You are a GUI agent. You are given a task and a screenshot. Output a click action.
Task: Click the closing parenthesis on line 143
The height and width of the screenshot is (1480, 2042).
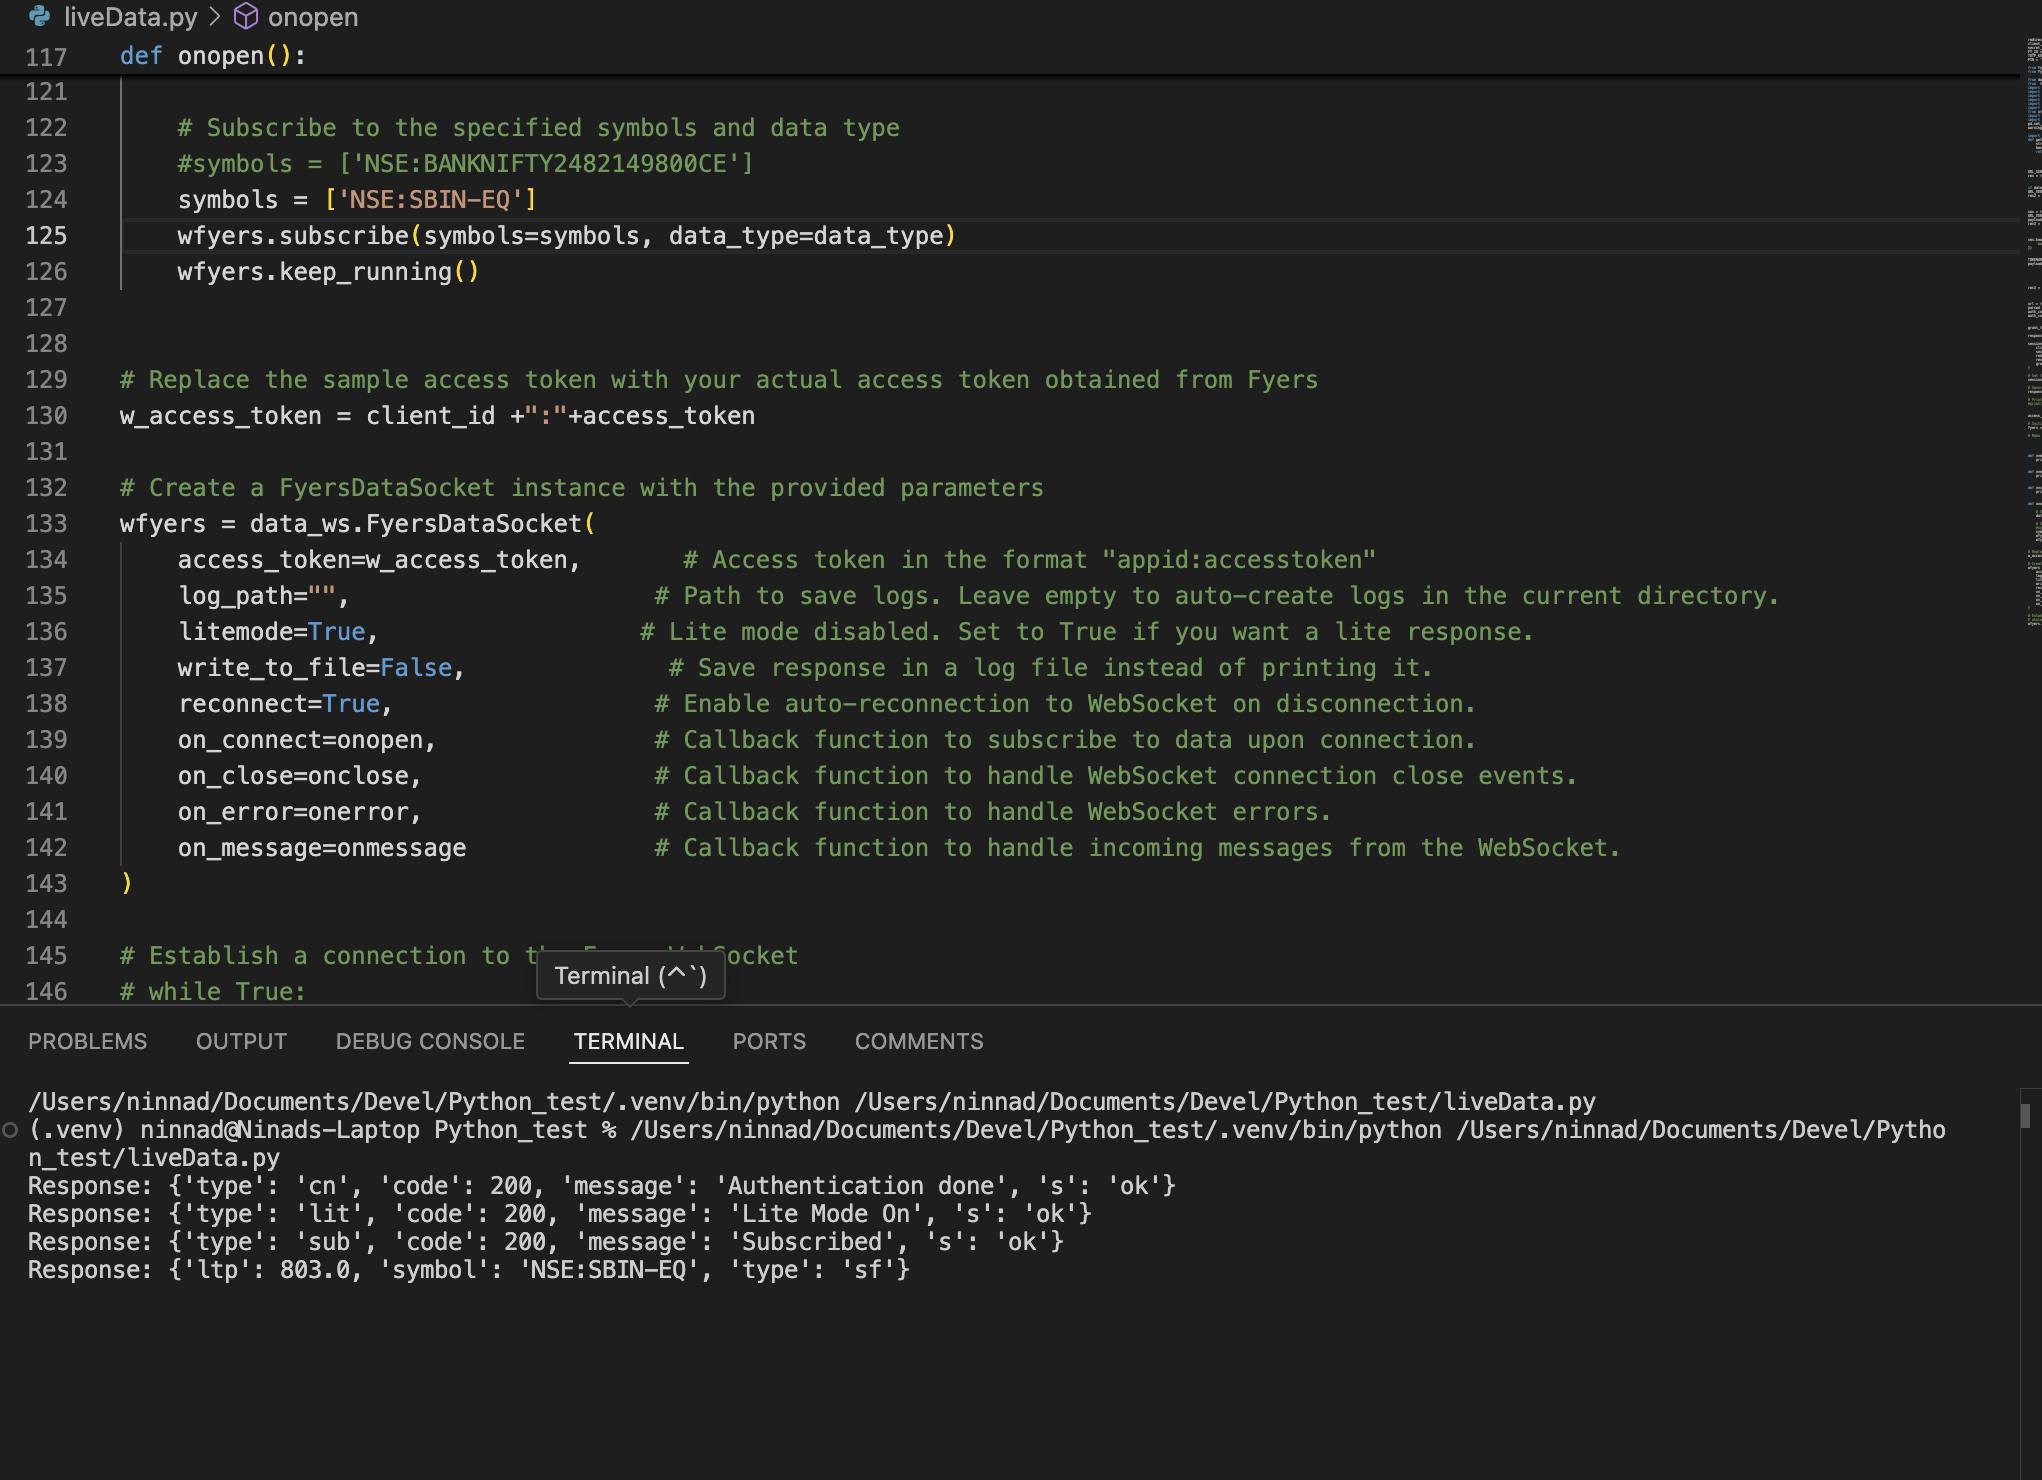[x=126, y=884]
